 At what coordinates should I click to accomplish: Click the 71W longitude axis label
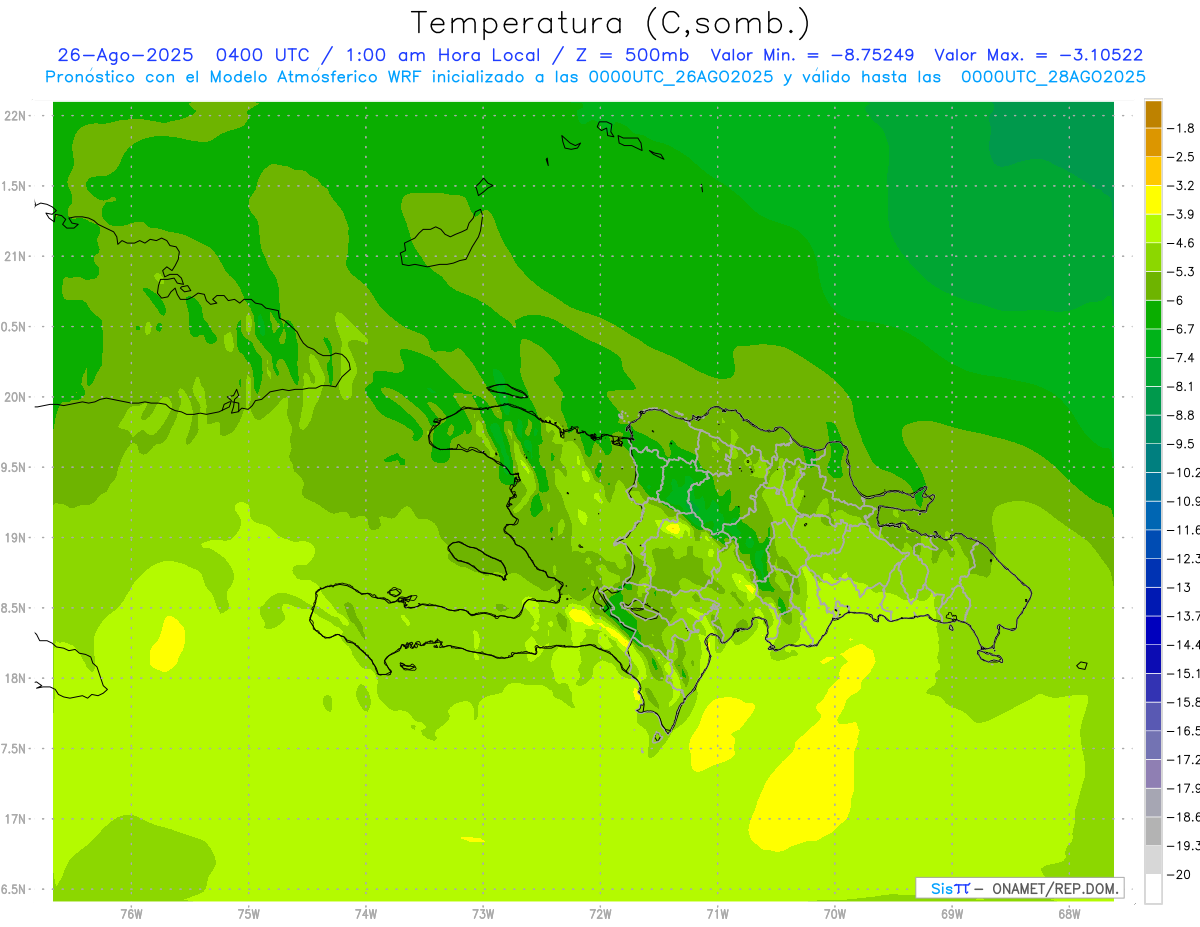(x=717, y=914)
